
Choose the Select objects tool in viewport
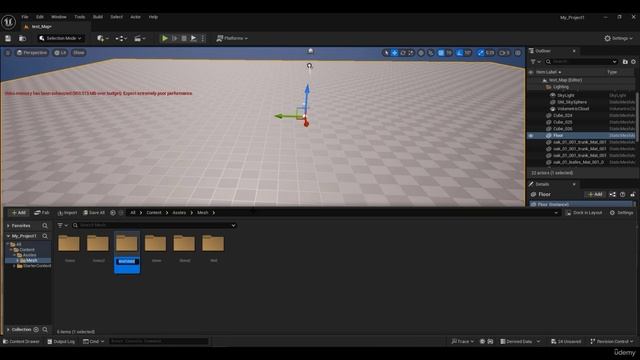pyautogui.click(x=386, y=53)
